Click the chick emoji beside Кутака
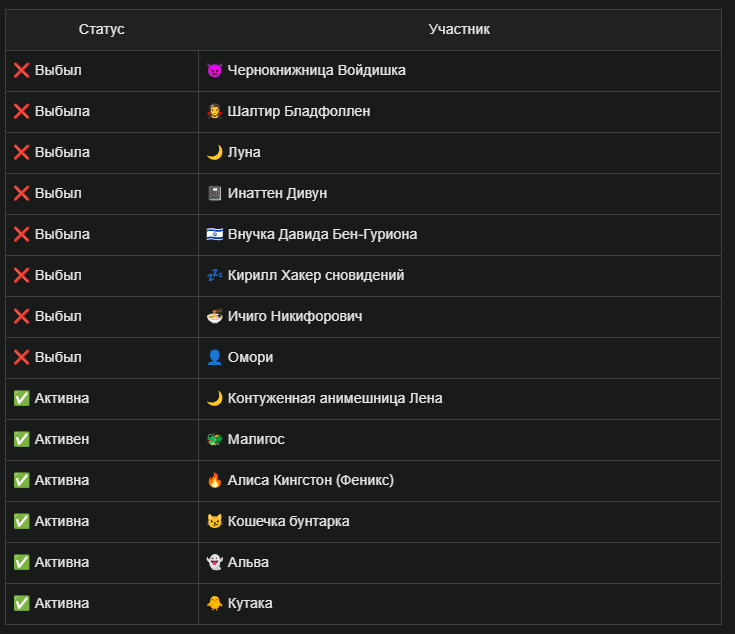This screenshot has height=634, width=735. click(x=214, y=603)
